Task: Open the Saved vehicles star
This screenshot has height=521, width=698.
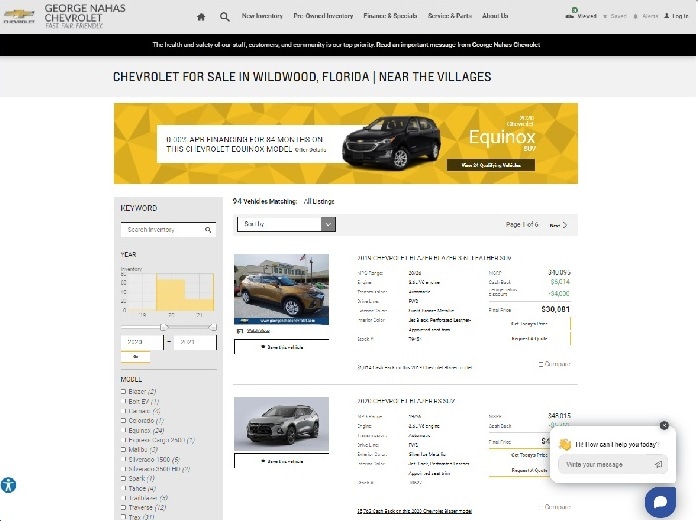Action: [605, 16]
